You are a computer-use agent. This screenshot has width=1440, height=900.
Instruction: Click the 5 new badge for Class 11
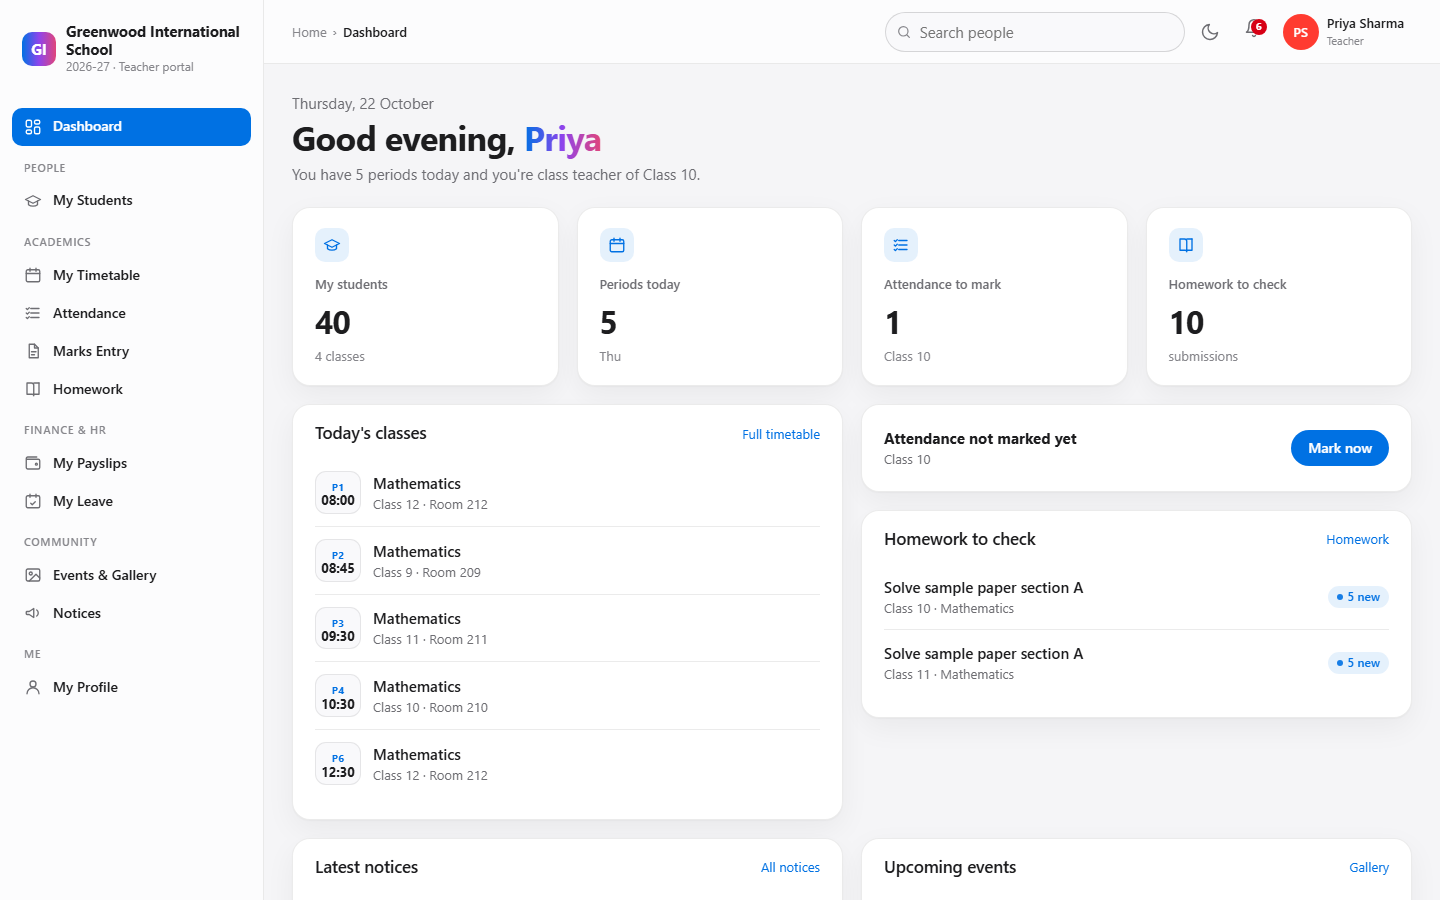click(x=1358, y=663)
